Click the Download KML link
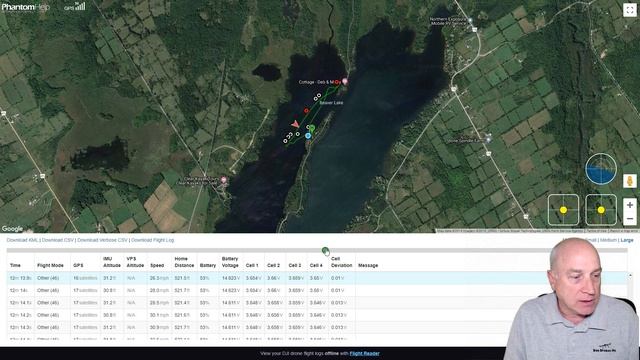The height and width of the screenshot is (360, 640). pyautogui.click(x=22, y=240)
